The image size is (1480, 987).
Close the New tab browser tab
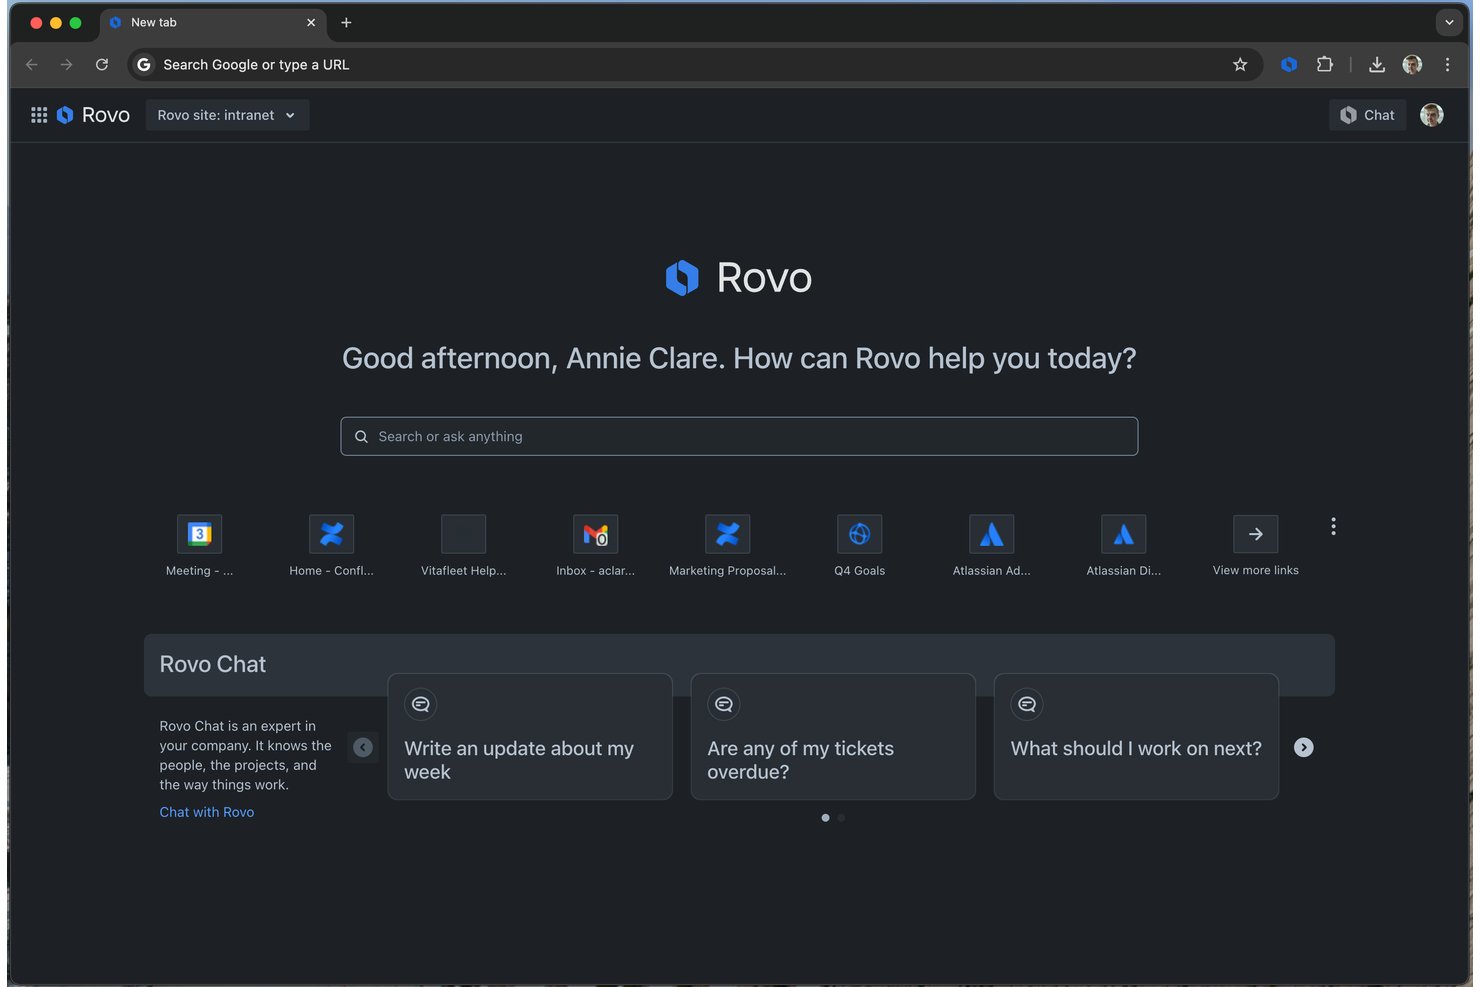click(x=311, y=22)
